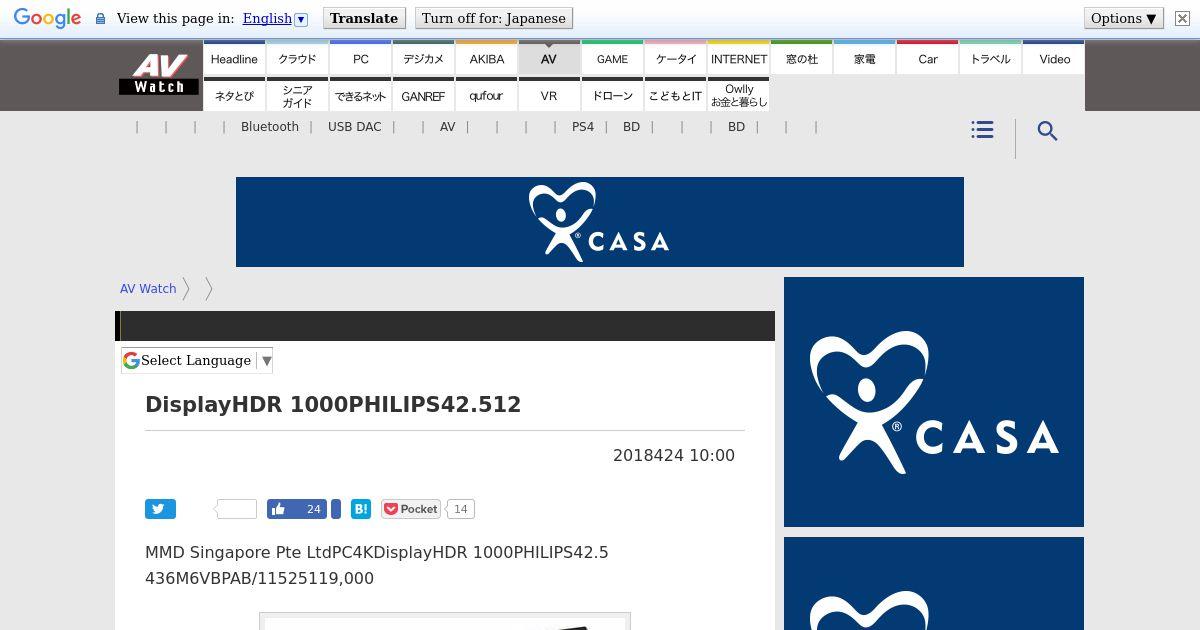Open the GAME section tab
1200x630 pixels.
pos(612,58)
